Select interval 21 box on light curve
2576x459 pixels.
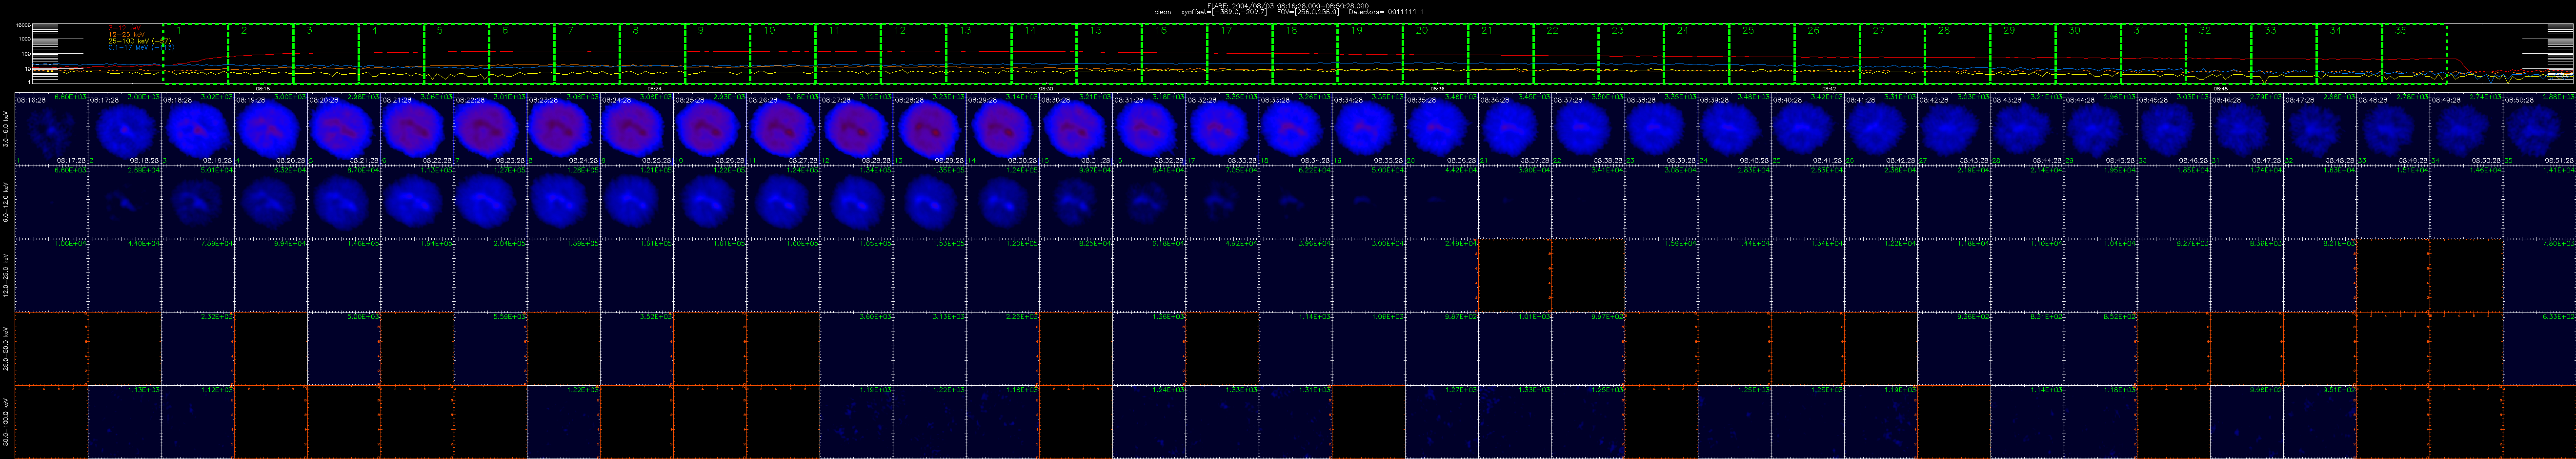tap(1501, 54)
